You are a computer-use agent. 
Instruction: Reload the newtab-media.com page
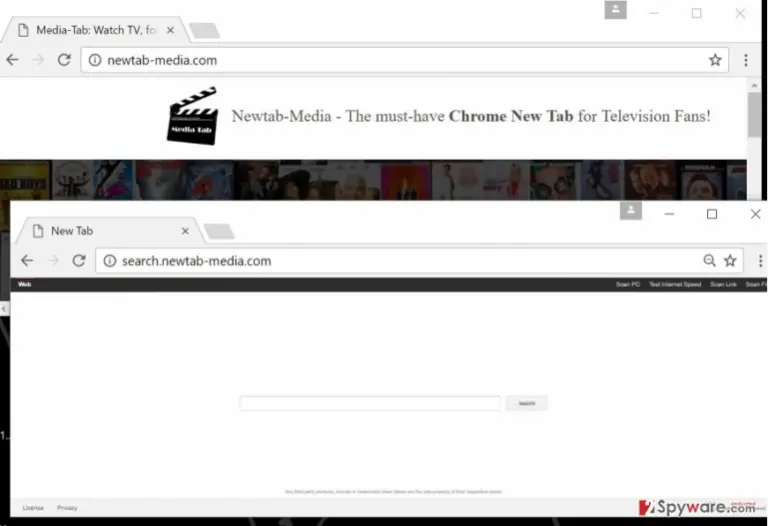(x=64, y=60)
